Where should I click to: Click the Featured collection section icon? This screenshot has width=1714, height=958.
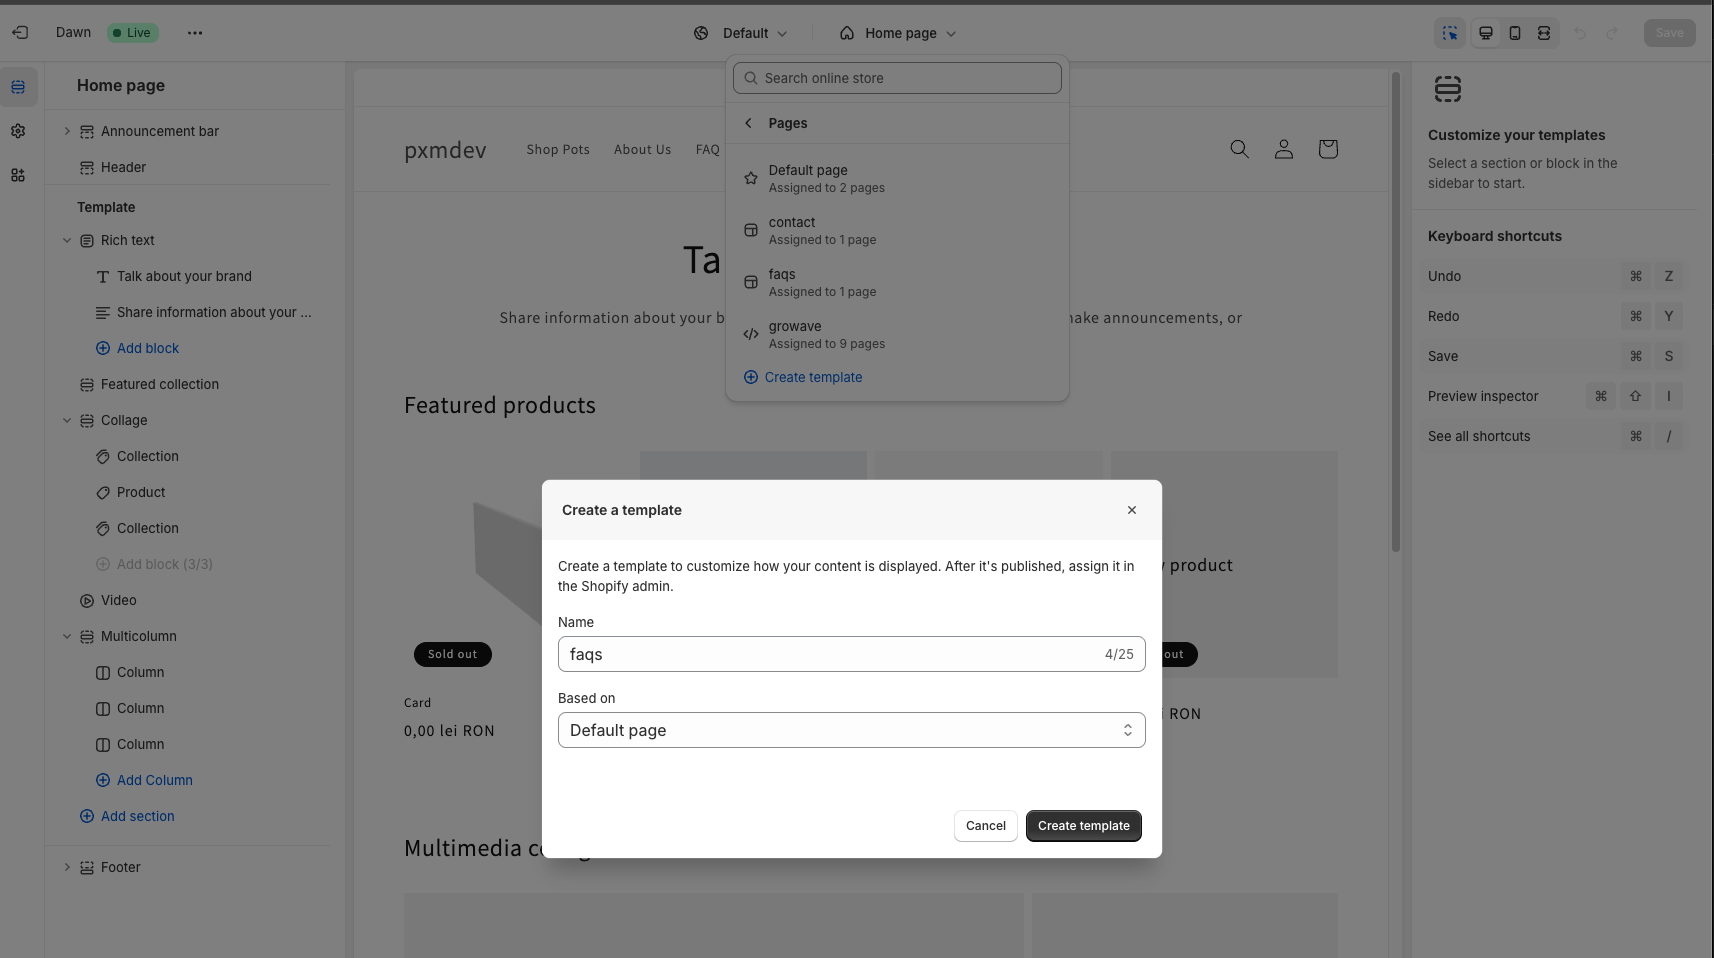[87, 385]
